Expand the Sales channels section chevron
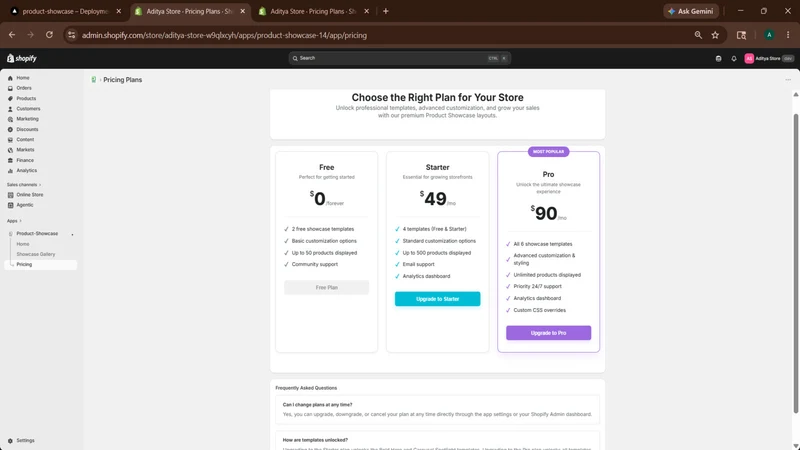Viewport: 800px width, 450px height. tap(40, 185)
